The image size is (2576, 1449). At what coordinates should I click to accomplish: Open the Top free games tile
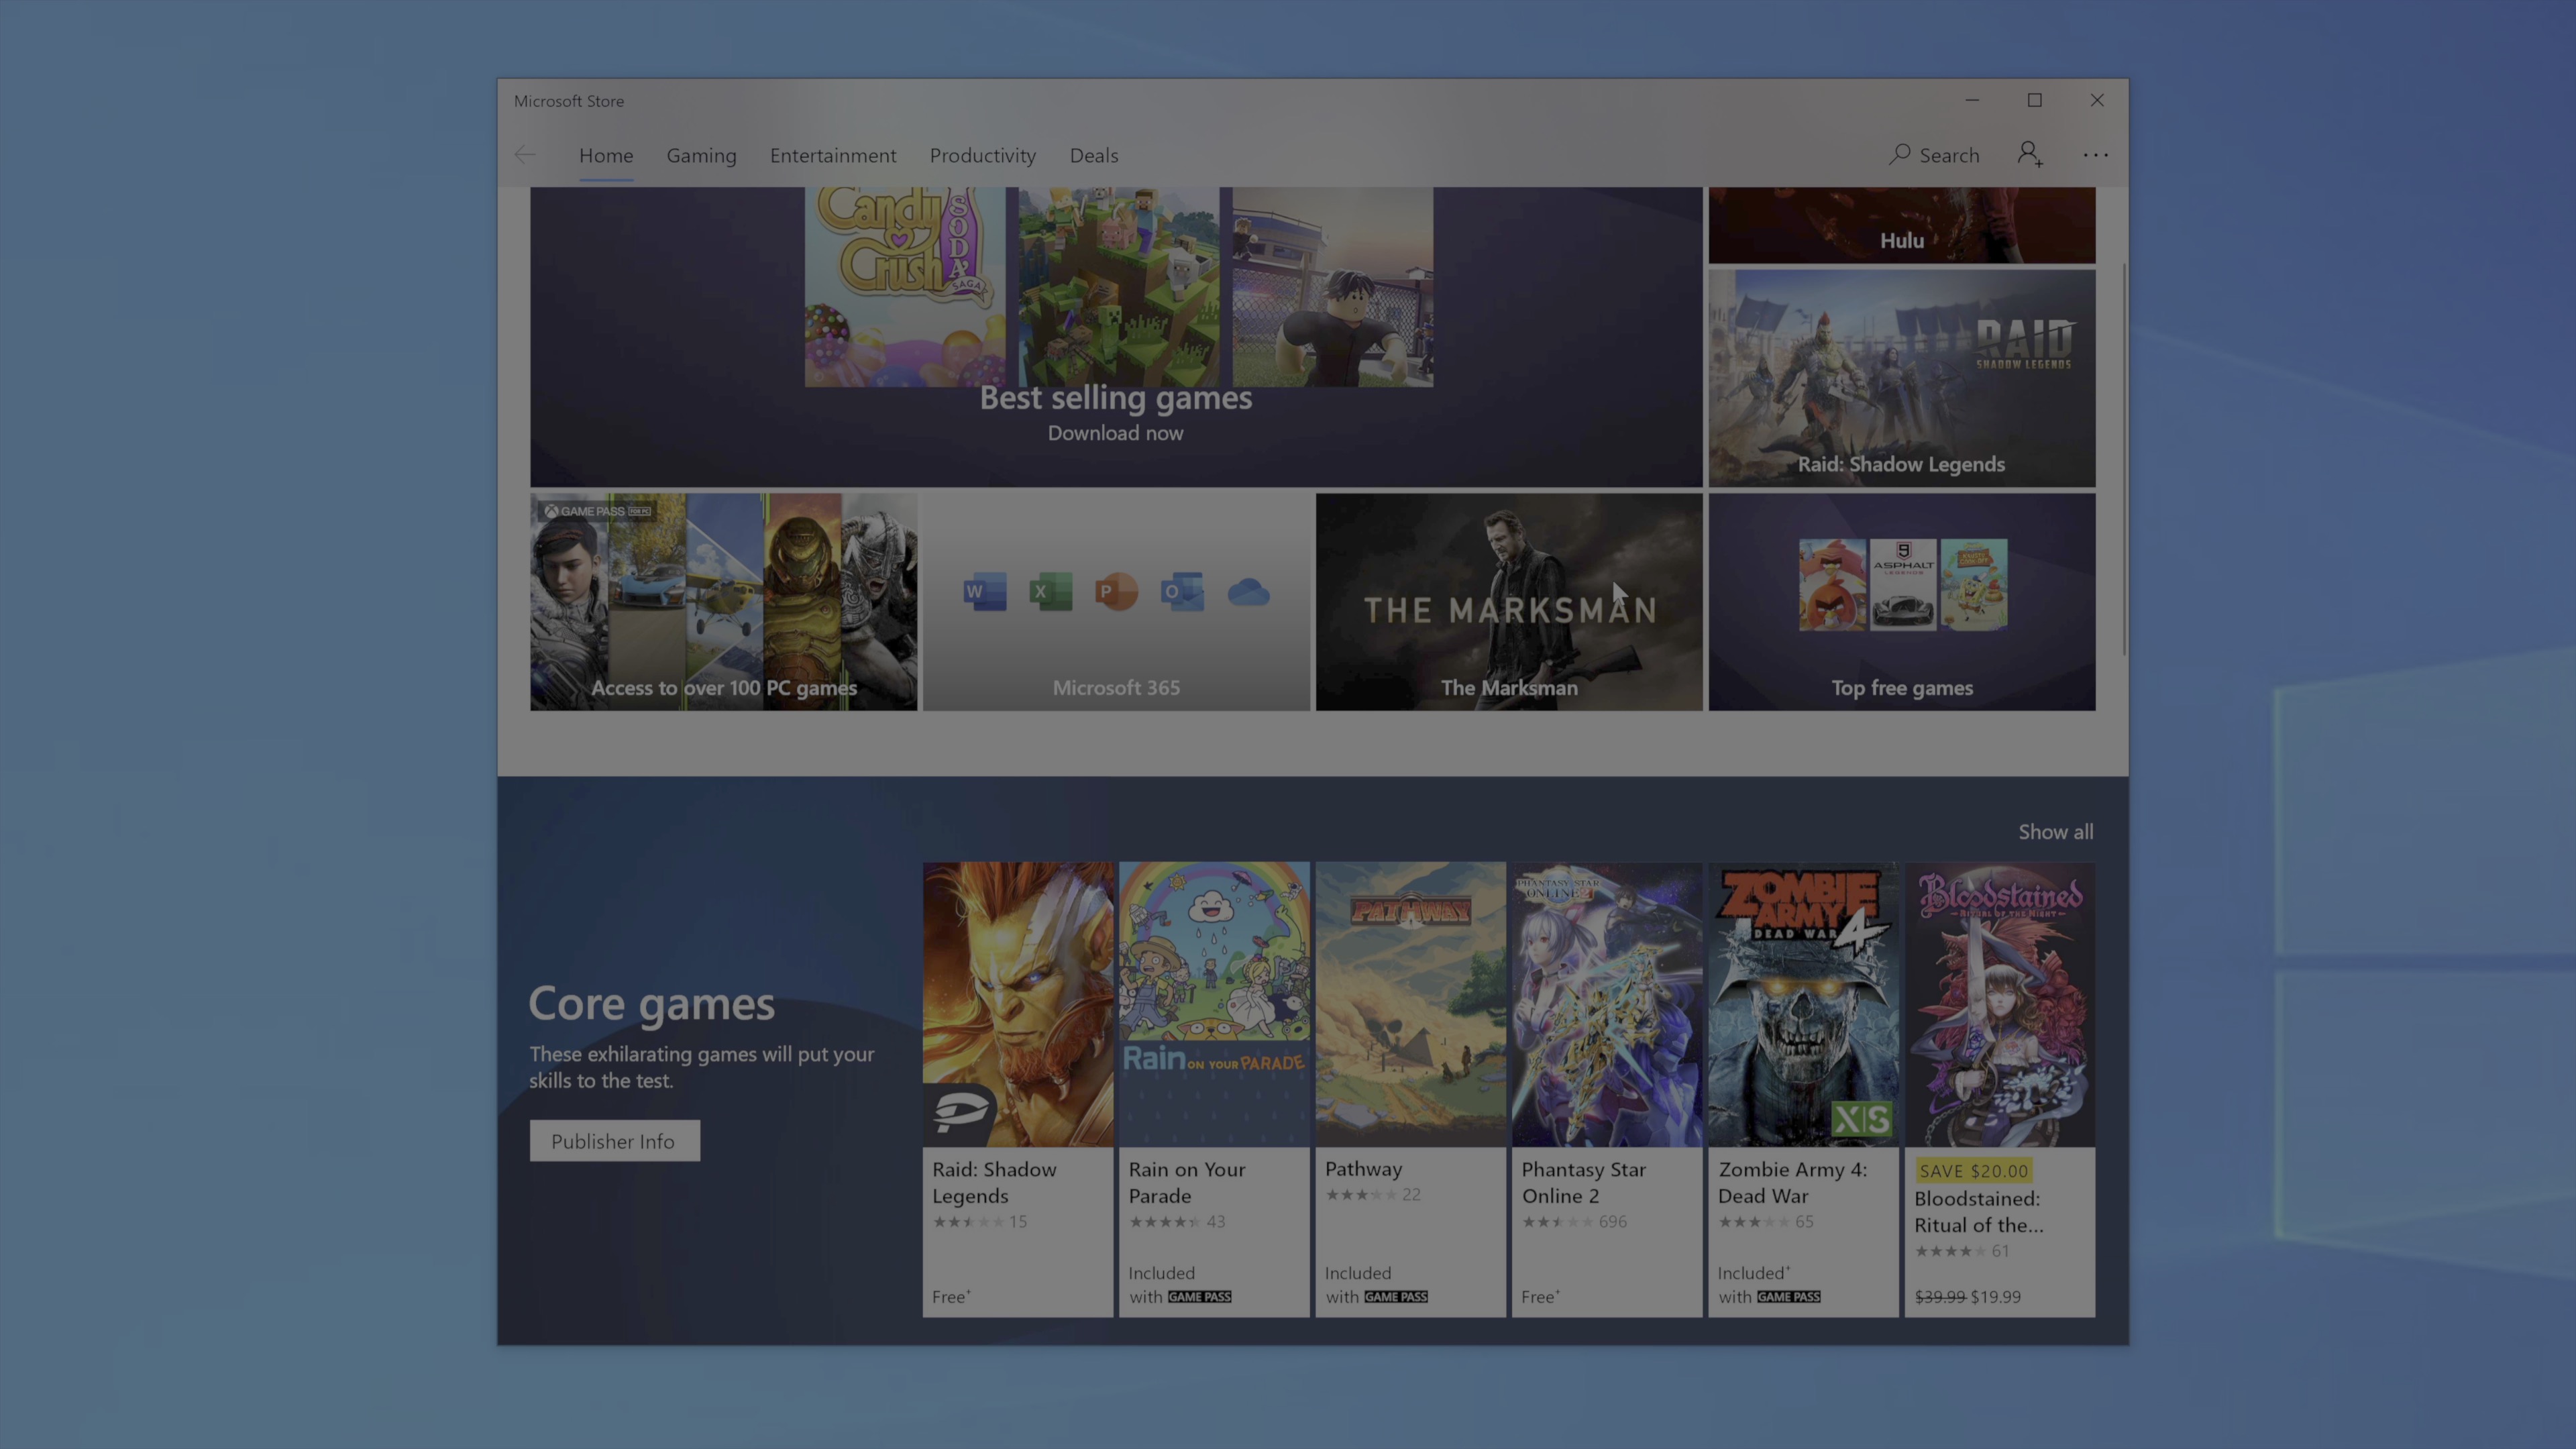(x=1901, y=601)
